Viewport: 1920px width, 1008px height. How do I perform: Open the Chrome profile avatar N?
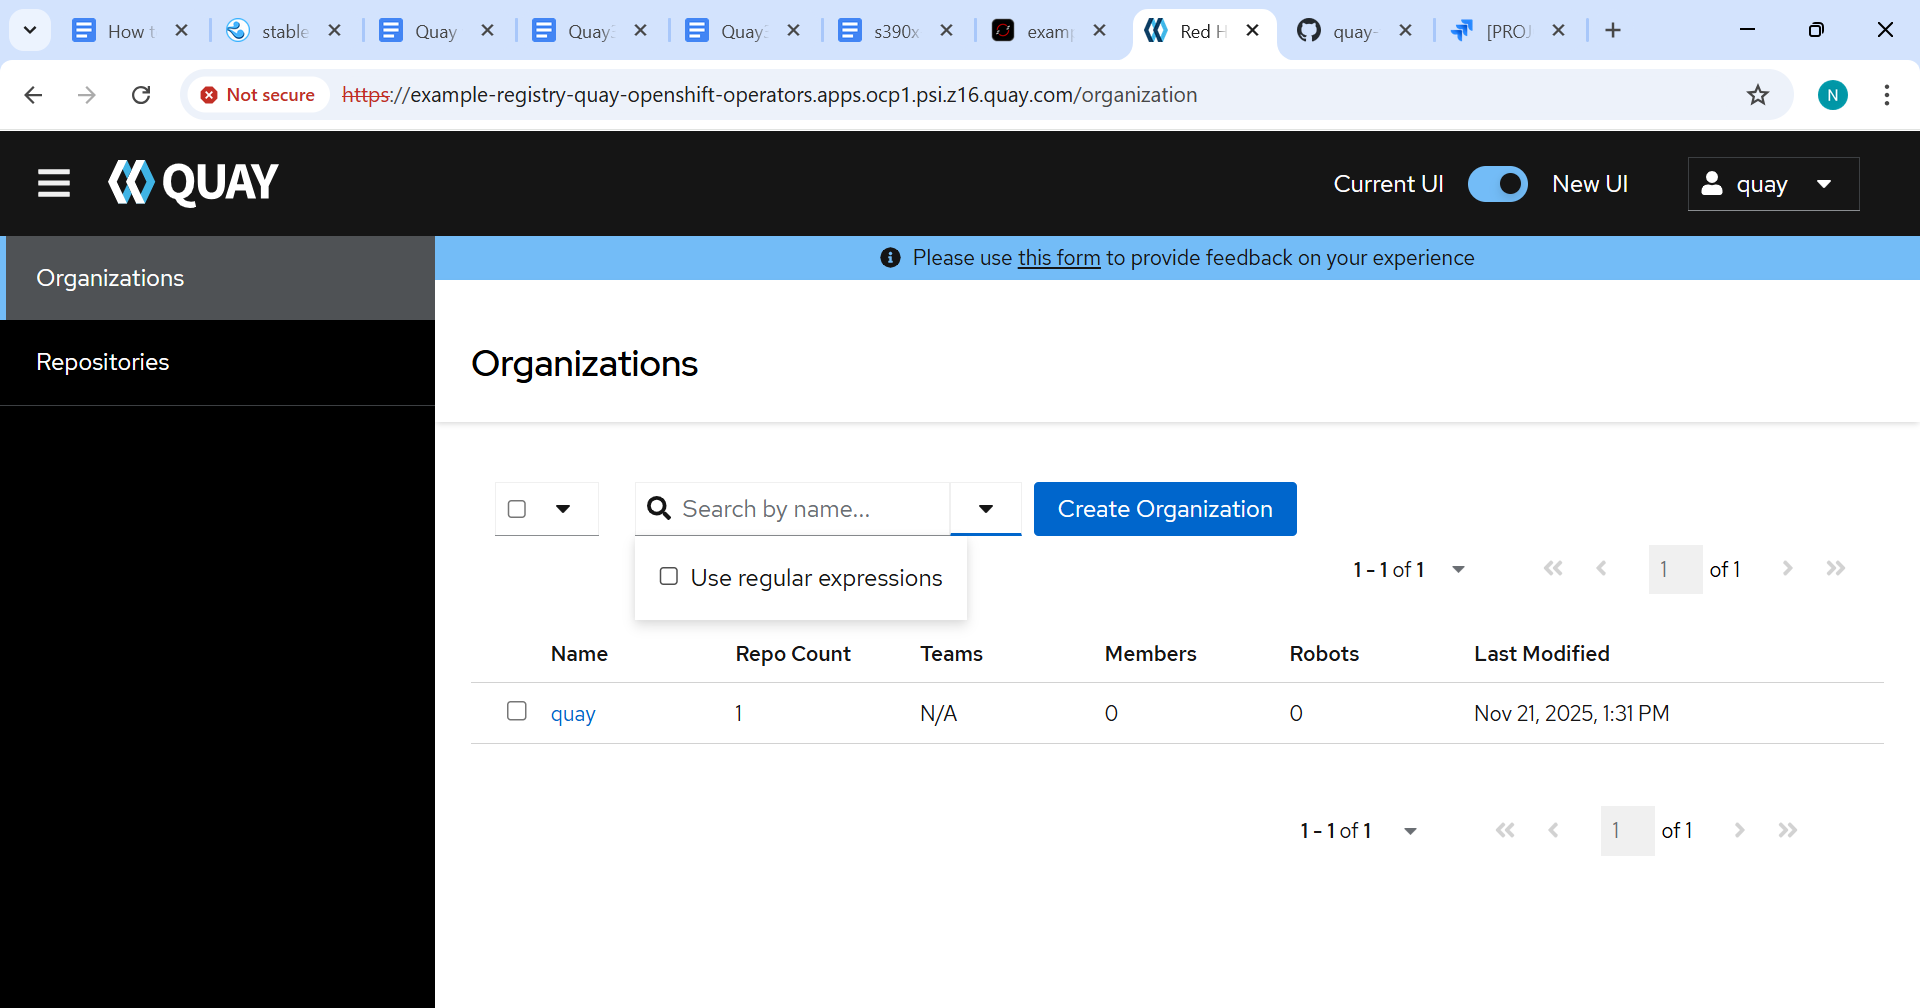click(1833, 95)
